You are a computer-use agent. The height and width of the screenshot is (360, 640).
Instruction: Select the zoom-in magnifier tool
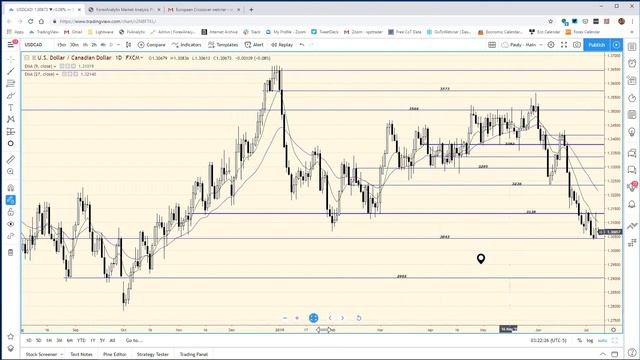point(11,171)
